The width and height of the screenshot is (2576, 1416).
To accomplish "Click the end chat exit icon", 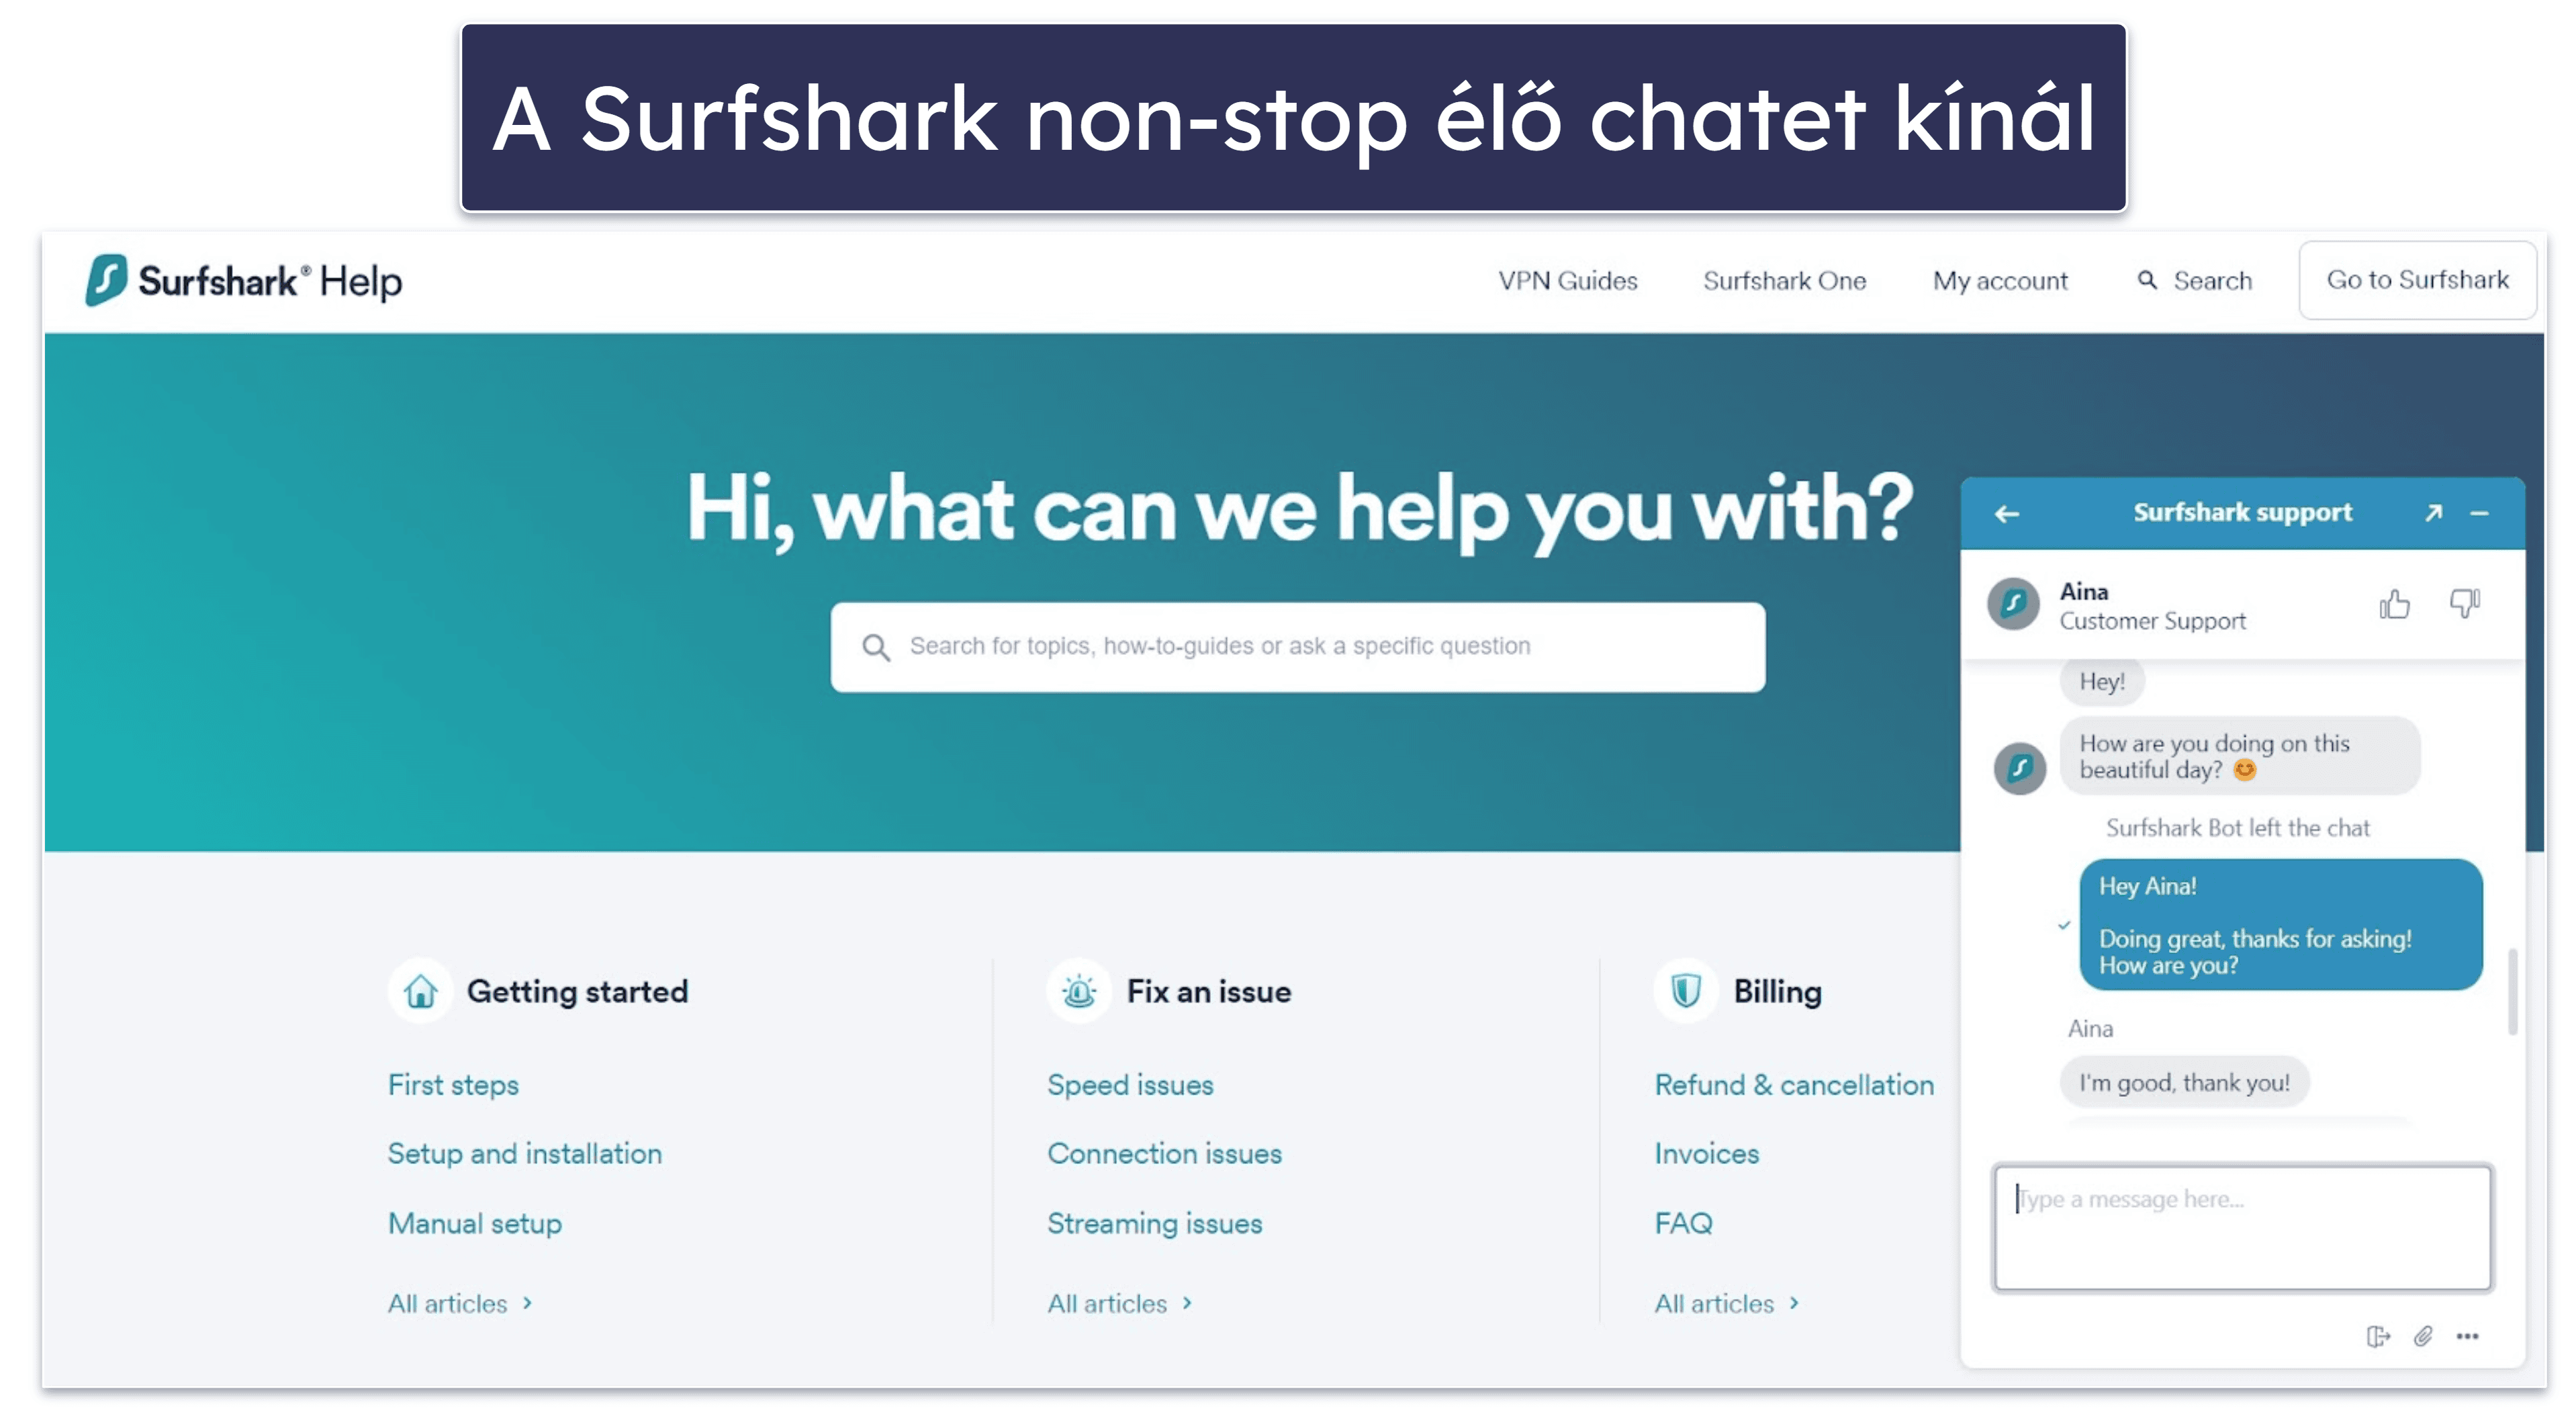I will coord(2378,1336).
